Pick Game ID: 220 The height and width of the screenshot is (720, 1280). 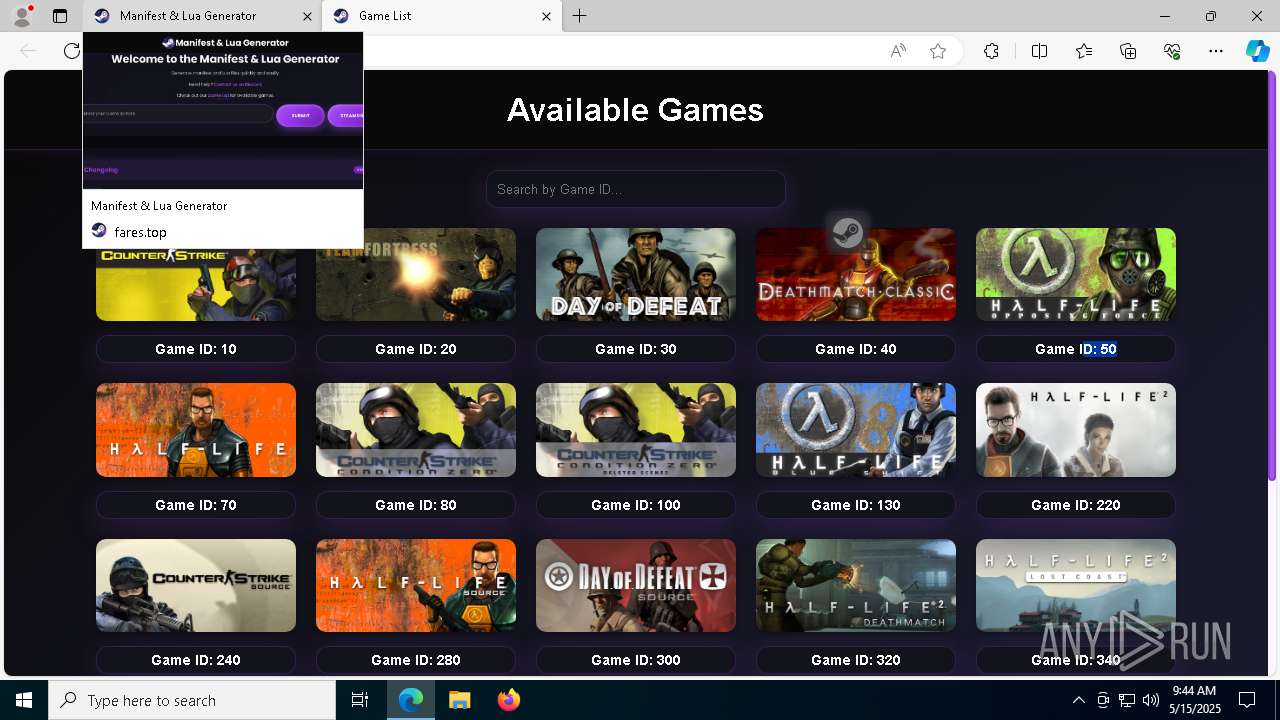point(1076,505)
